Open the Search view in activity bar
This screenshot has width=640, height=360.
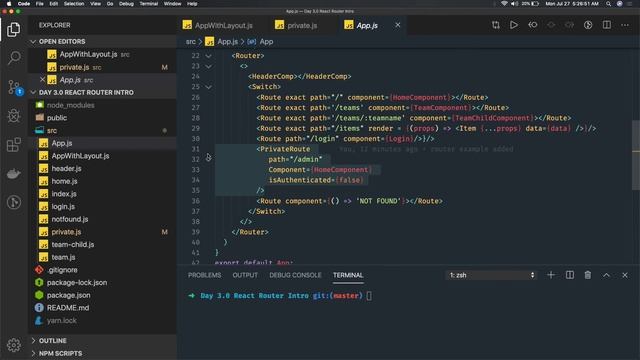tap(14, 58)
